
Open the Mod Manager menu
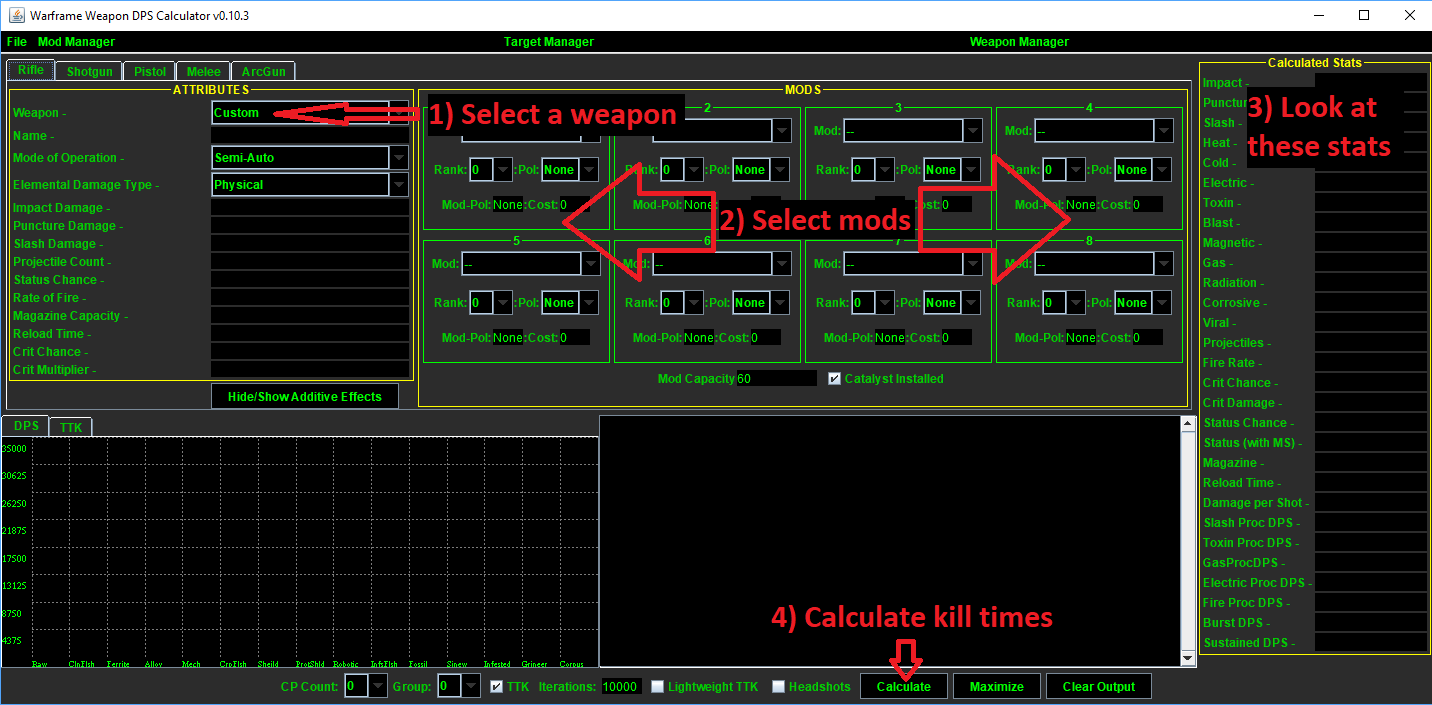coord(76,42)
